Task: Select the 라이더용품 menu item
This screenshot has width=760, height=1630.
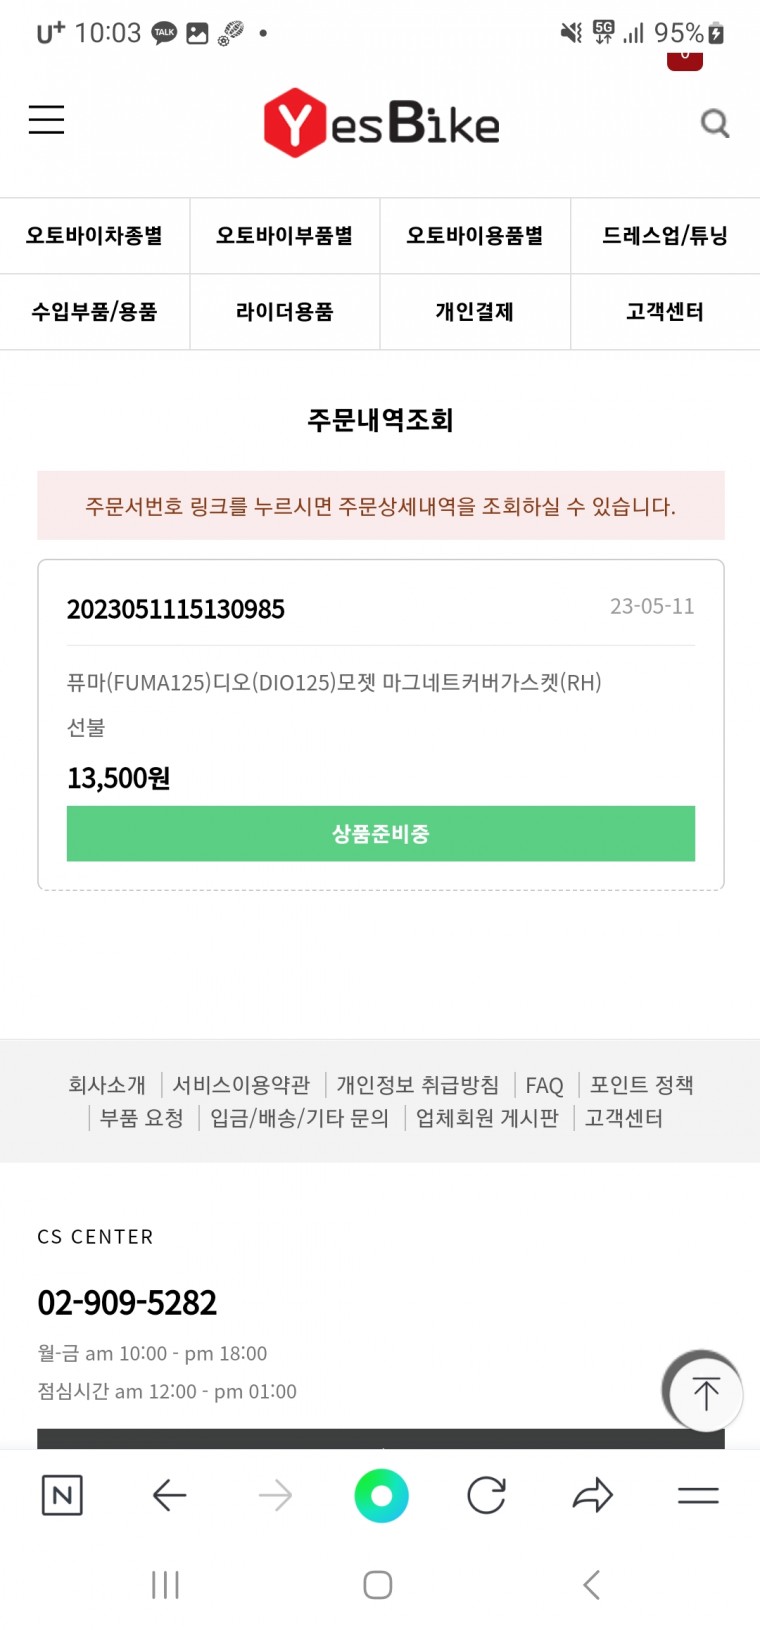Action: point(285,312)
